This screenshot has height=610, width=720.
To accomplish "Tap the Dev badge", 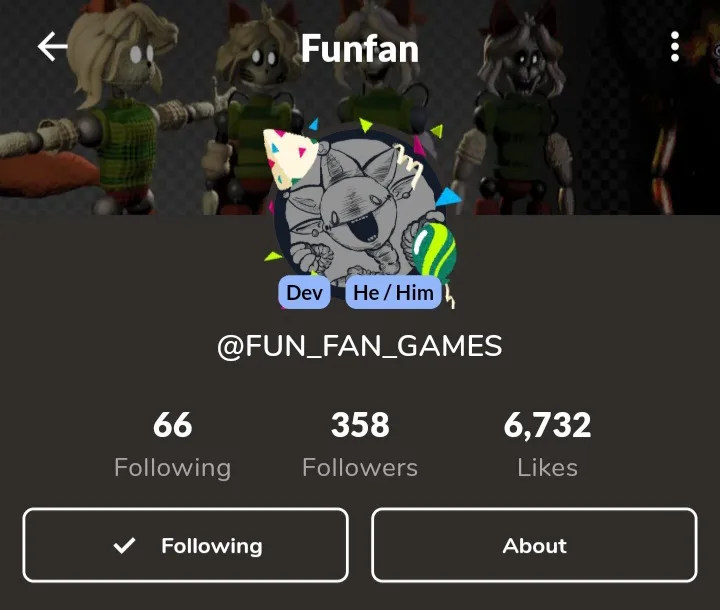I will pyautogui.click(x=304, y=293).
